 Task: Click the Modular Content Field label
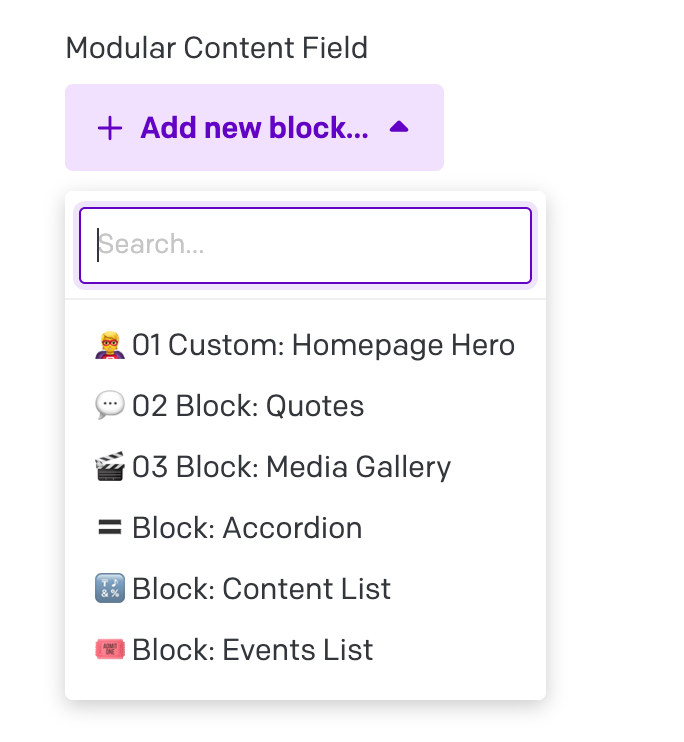216,47
